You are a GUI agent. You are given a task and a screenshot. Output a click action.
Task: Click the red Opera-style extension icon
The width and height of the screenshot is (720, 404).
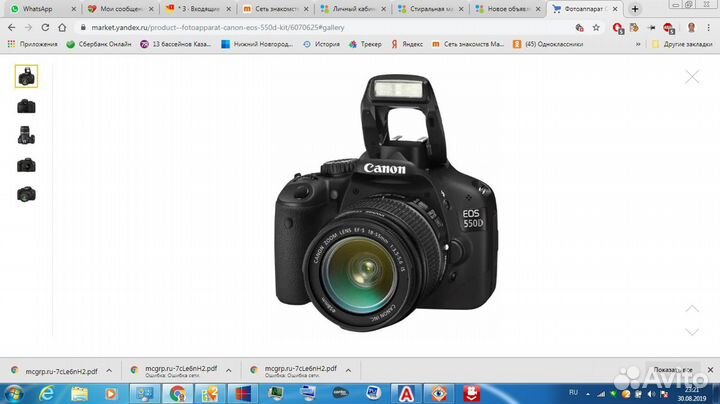pyautogui.click(x=618, y=28)
